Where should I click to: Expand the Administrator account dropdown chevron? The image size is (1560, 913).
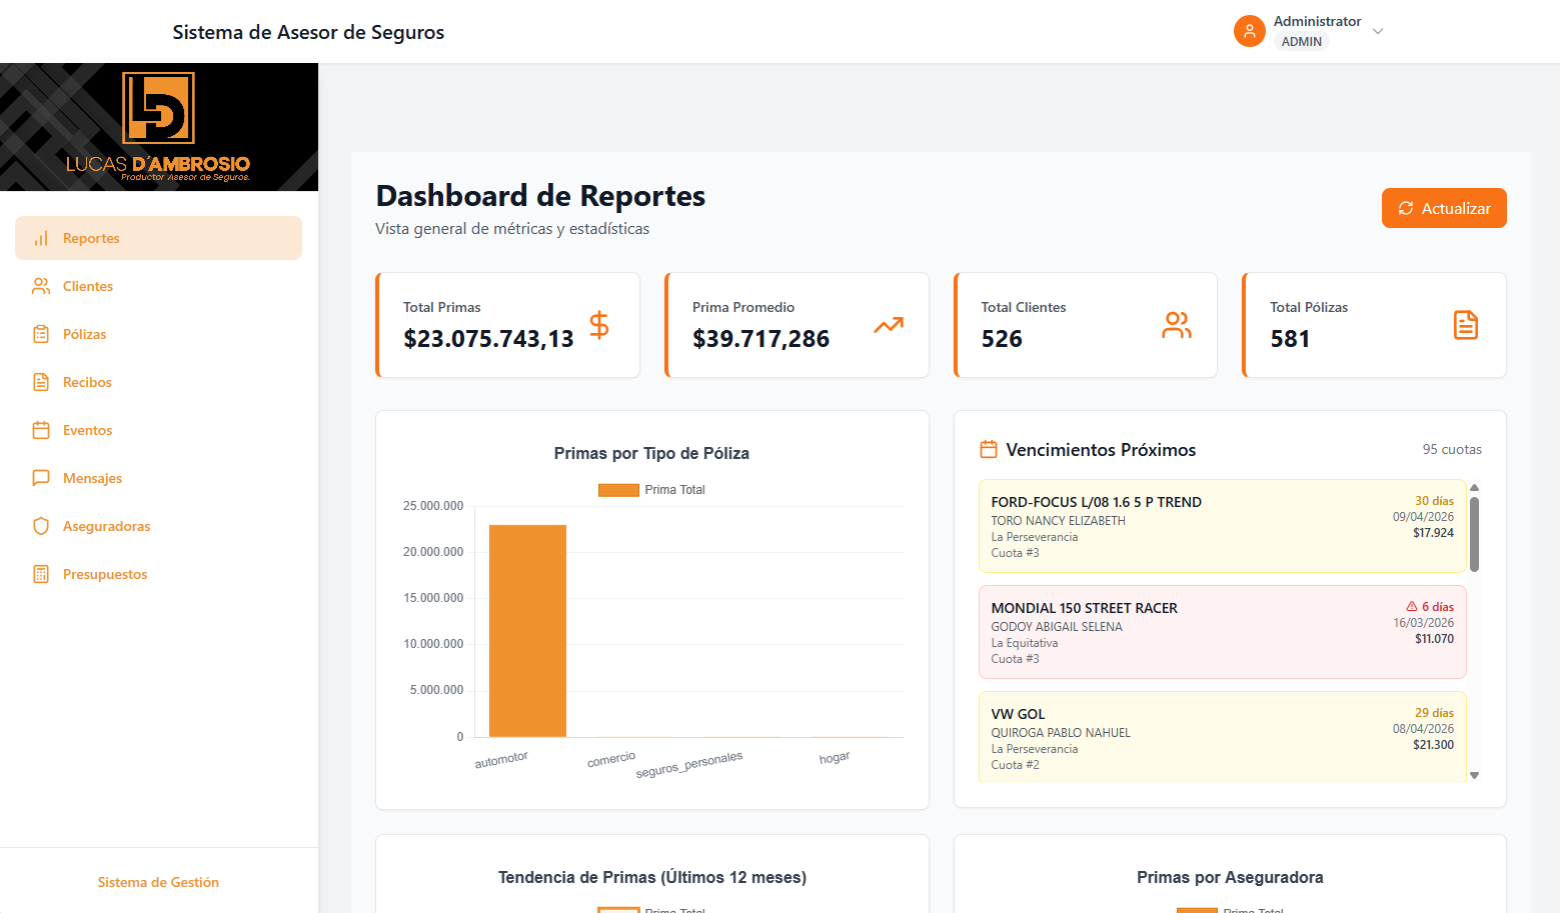pos(1378,31)
